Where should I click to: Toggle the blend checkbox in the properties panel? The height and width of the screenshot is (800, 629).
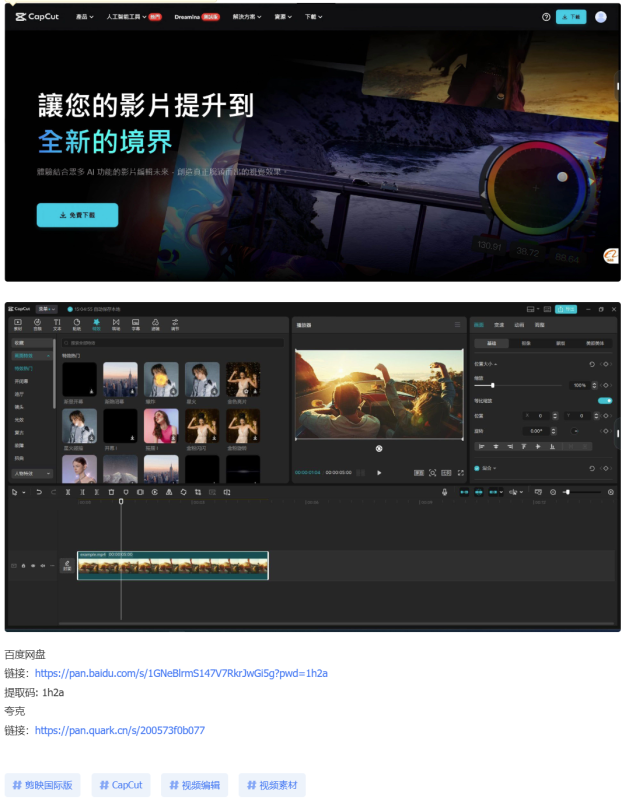(x=477, y=468)
